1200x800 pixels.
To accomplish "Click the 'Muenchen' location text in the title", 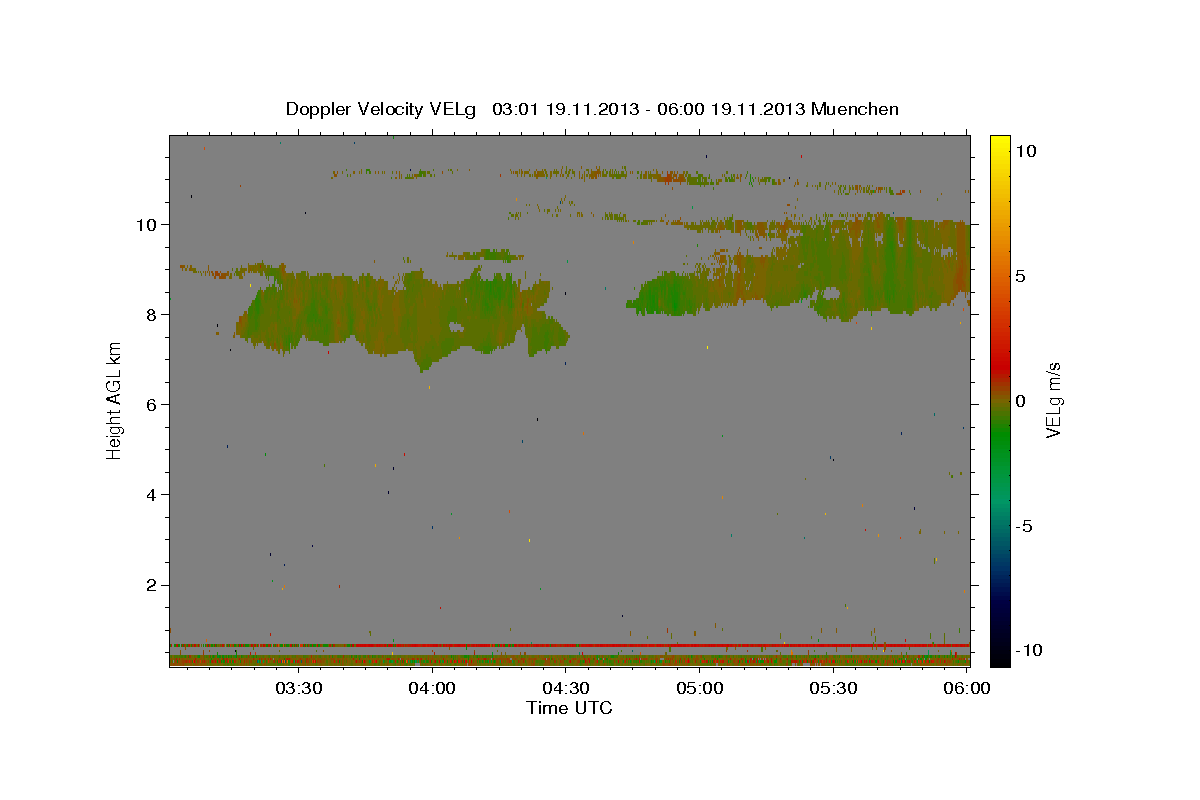I will point(855,109).
